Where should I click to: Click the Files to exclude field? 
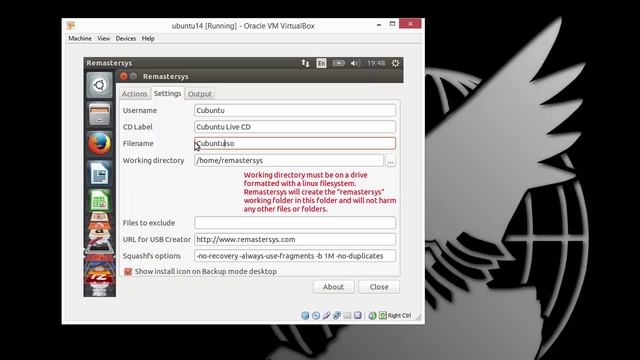click(x=295, y=223)
